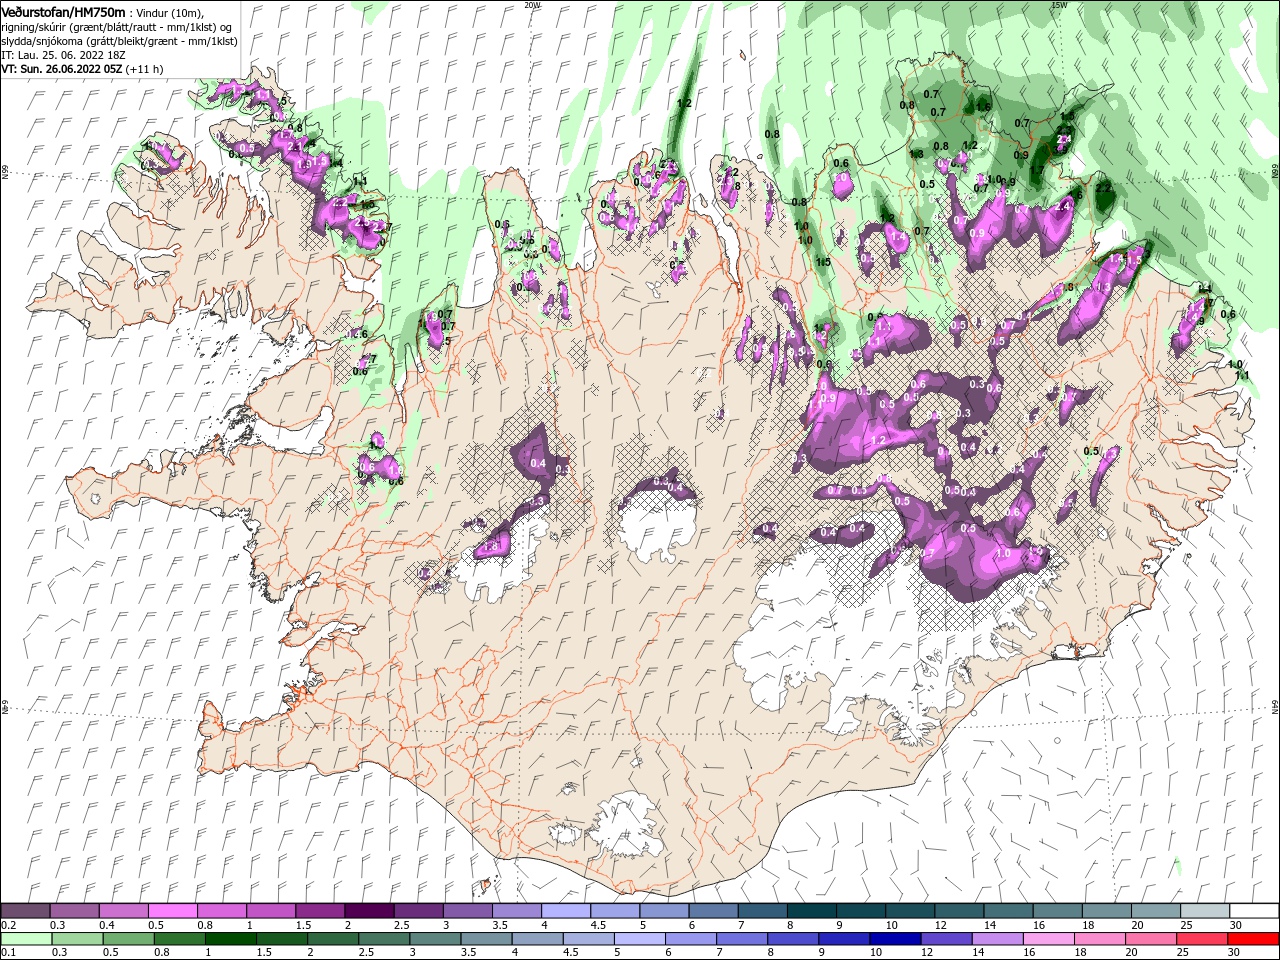Screen dimensions: 1280x960
Task: Pick the darkest green bottom-row swatch at 1
Action: (x=230, y=939)
